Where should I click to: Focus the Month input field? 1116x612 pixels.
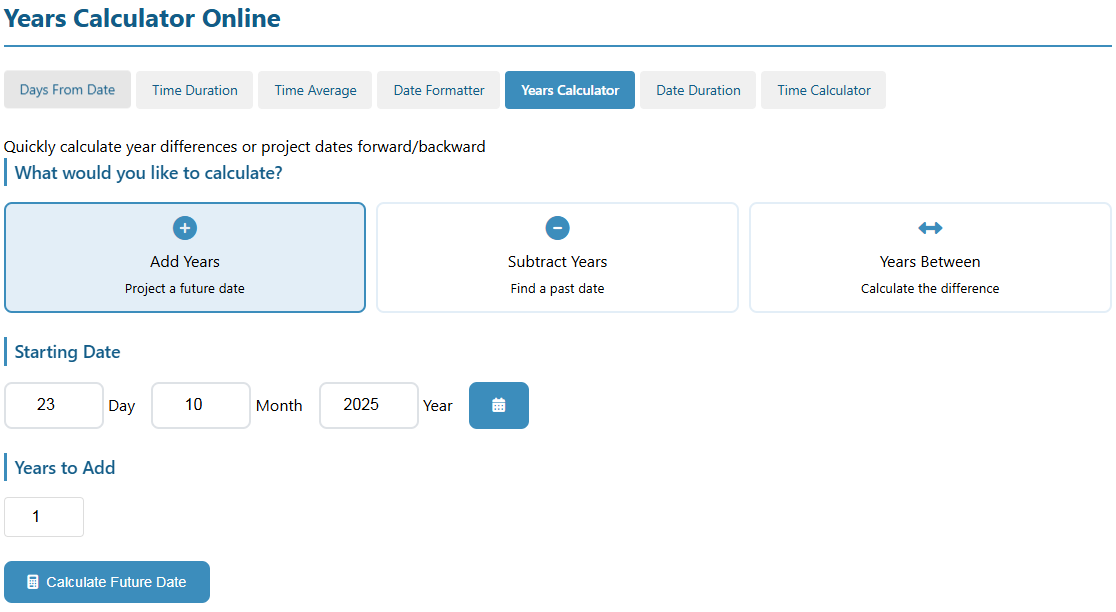(201, 405)
